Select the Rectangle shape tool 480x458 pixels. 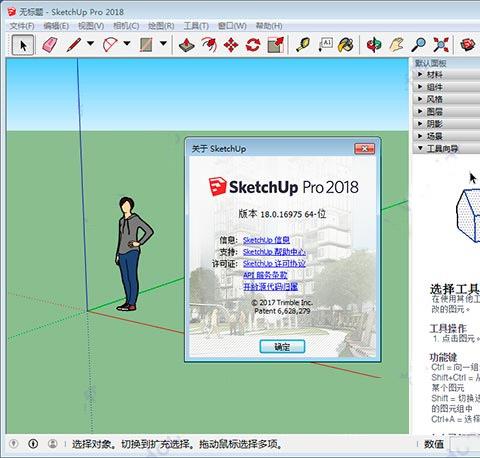[146, 45]
